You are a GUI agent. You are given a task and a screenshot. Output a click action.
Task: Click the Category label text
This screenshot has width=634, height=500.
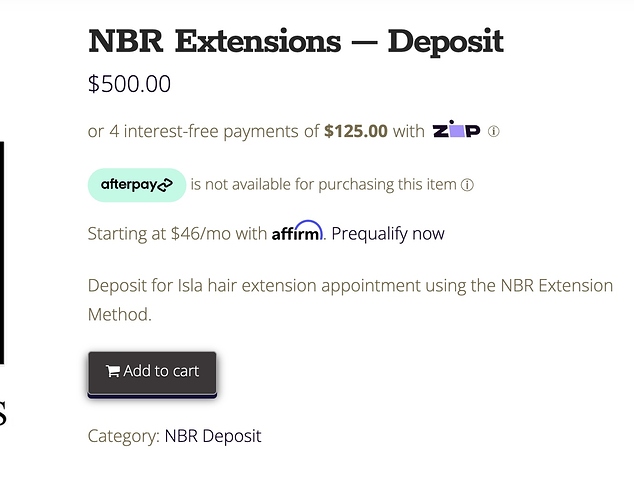click(x=123, y=436)
